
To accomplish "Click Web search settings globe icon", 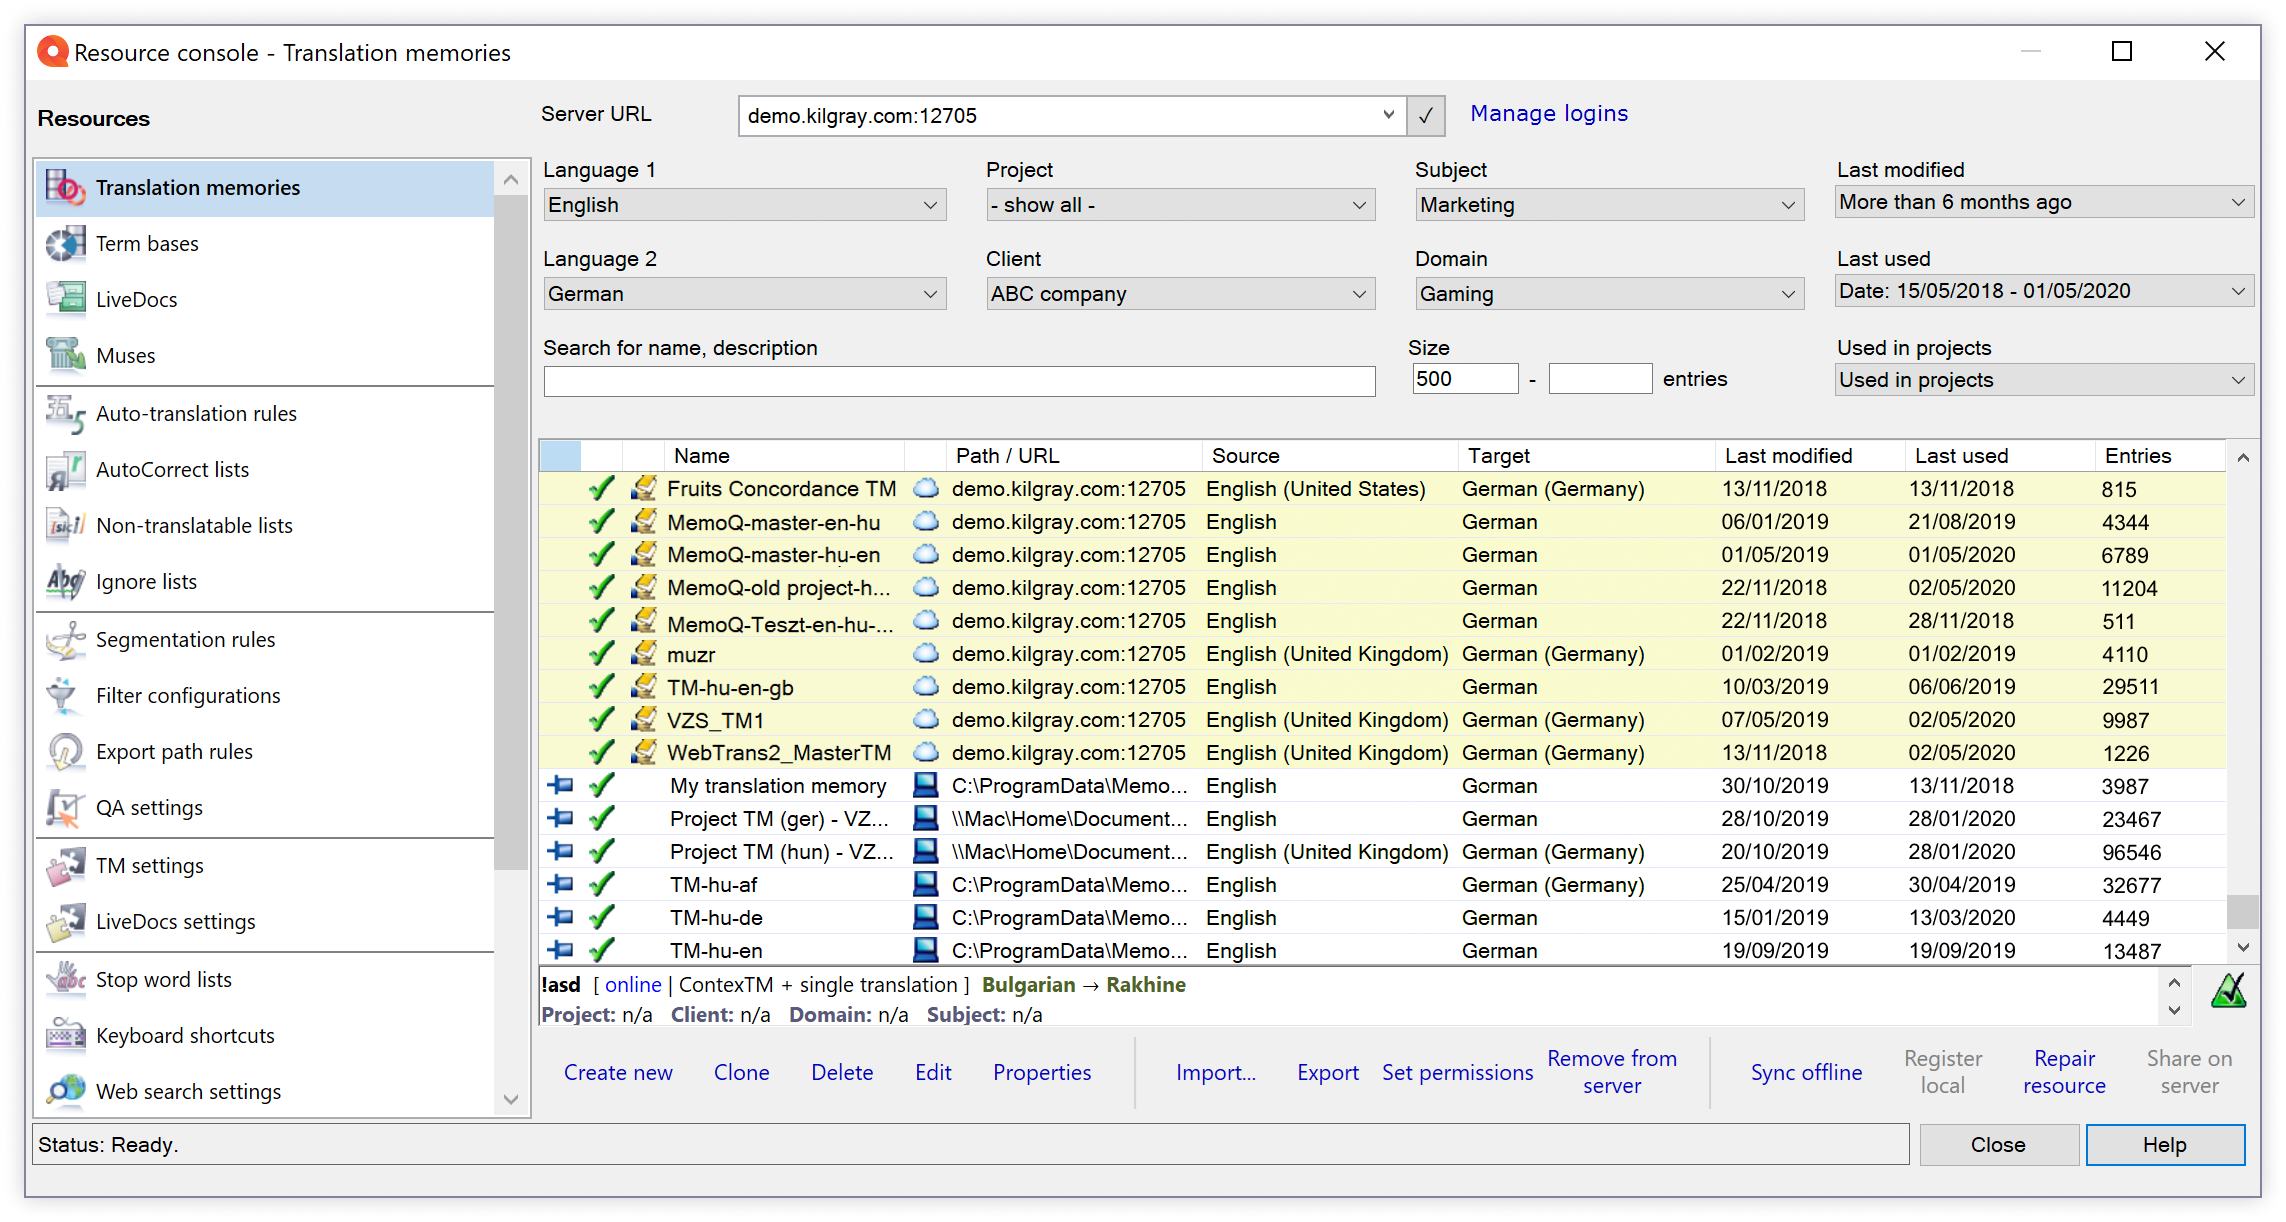I will coord(66,1091).
